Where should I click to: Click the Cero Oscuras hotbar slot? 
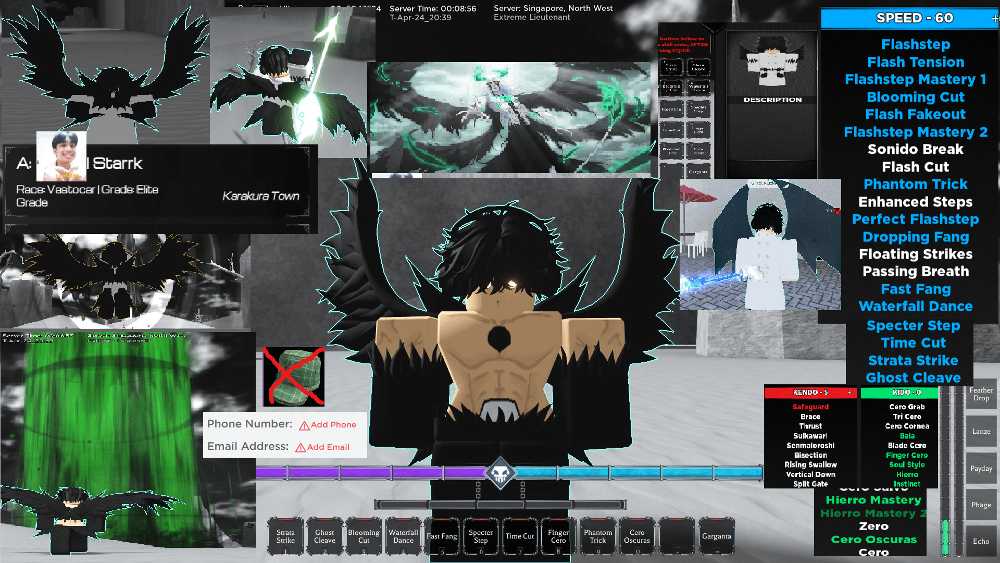tap(637, 536)
